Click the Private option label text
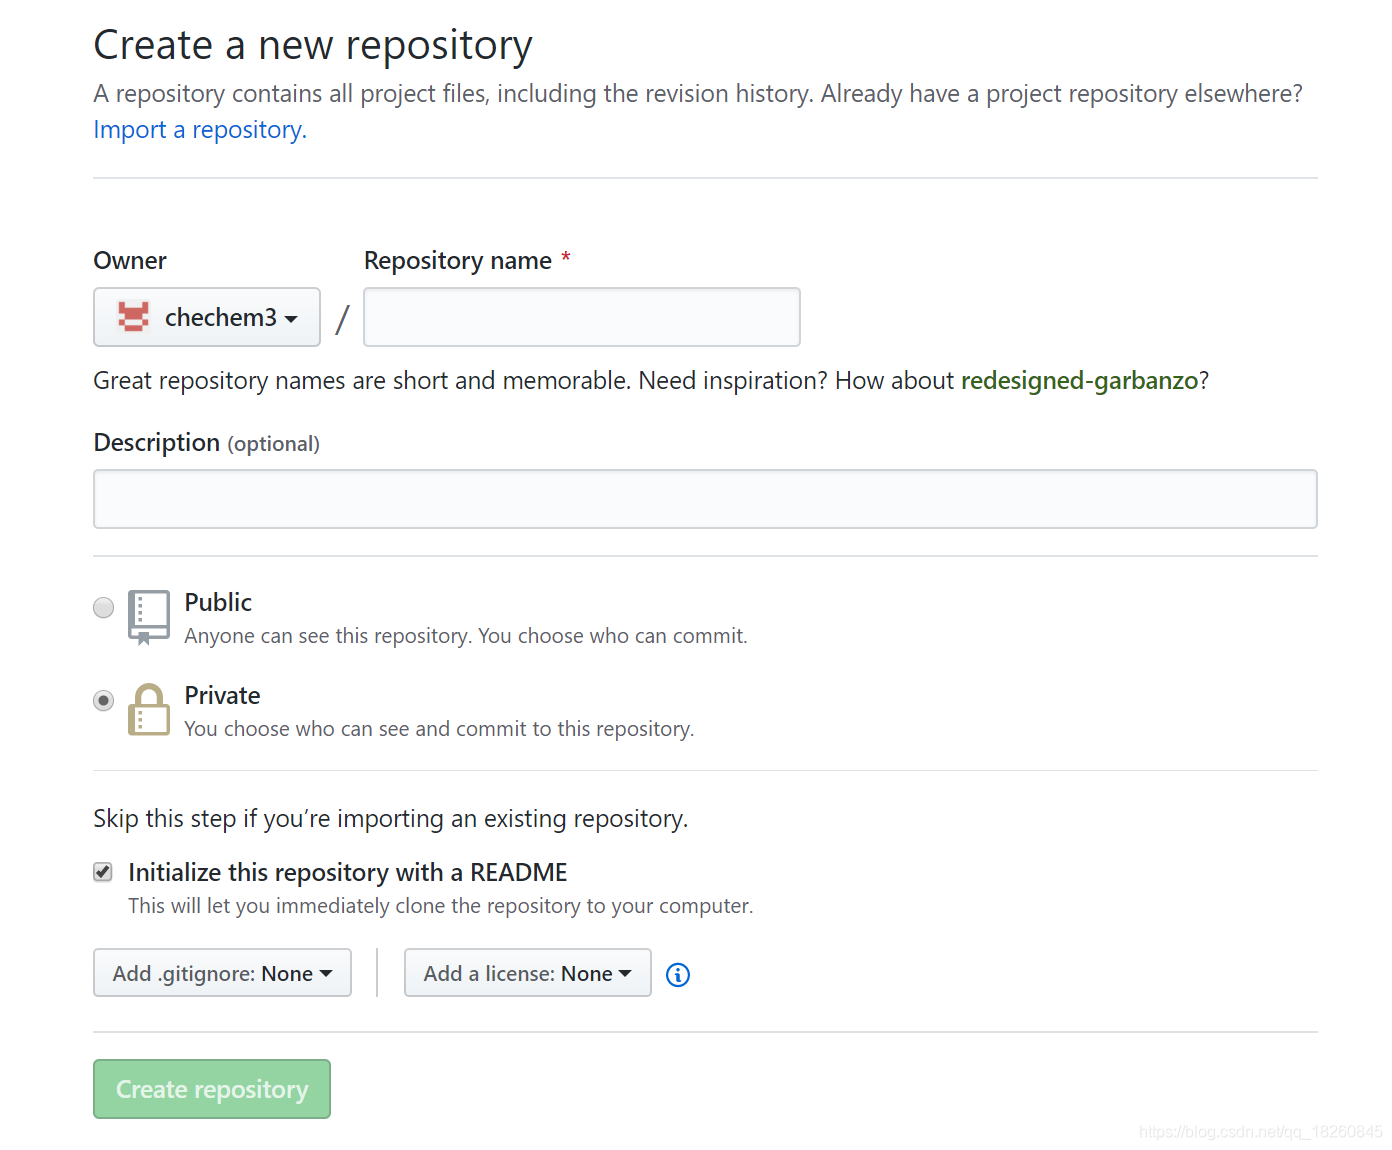1392x1150 pixels. pyautogui.click(x=222, y=695)
